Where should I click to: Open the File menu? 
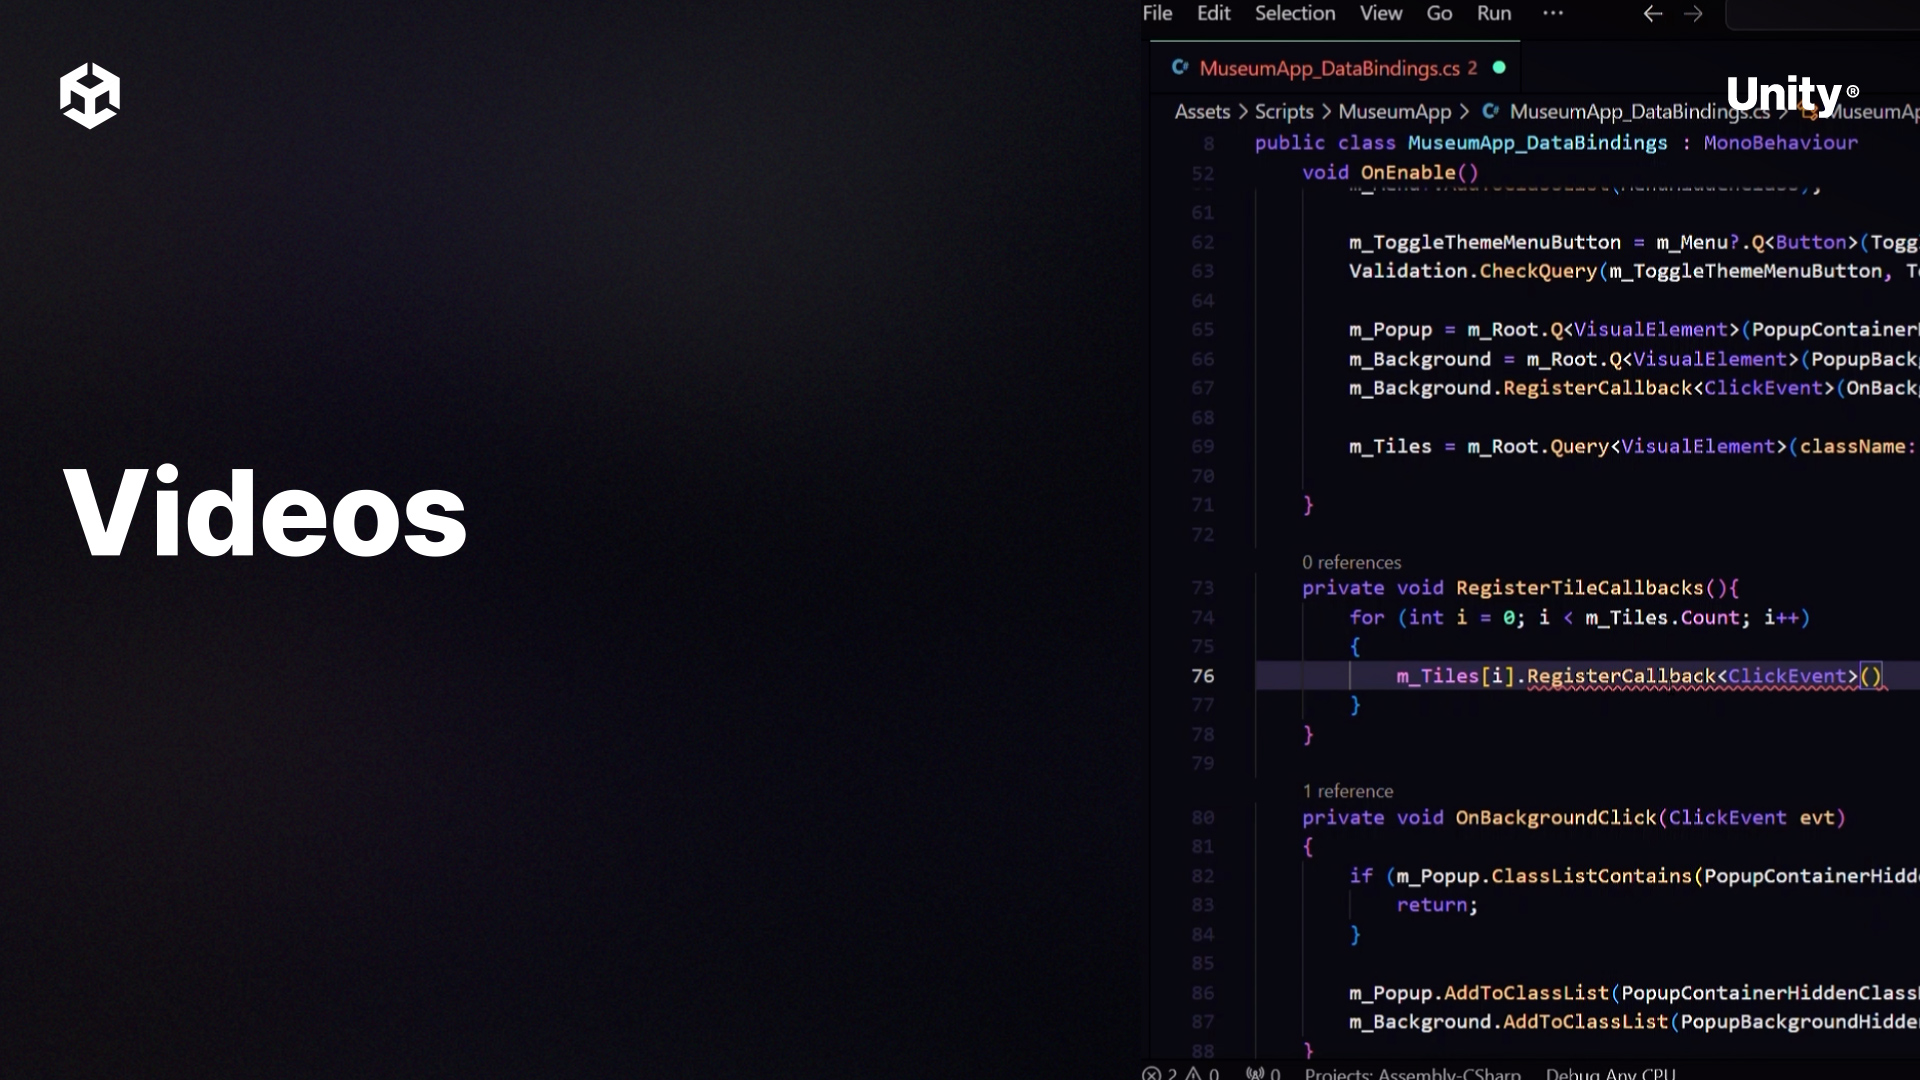(x=1157, y=14)
